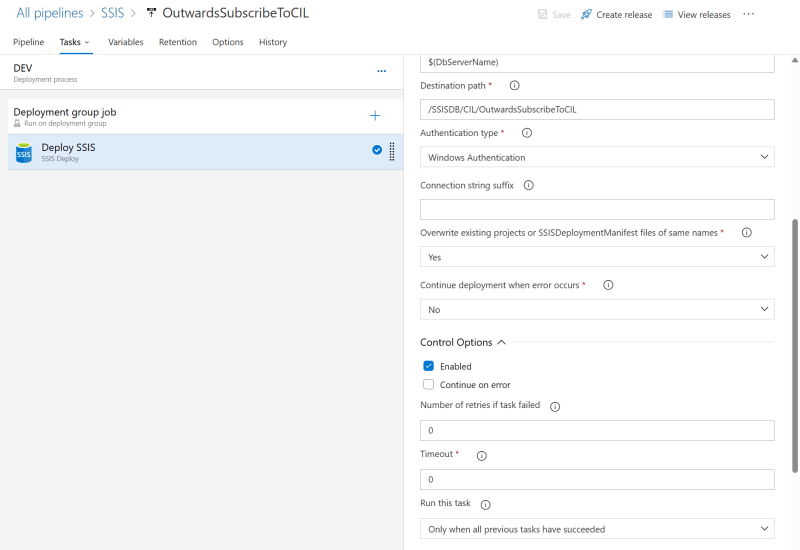Screen dimensions: 800x550
Task: Click View releases
Action: 696,14
